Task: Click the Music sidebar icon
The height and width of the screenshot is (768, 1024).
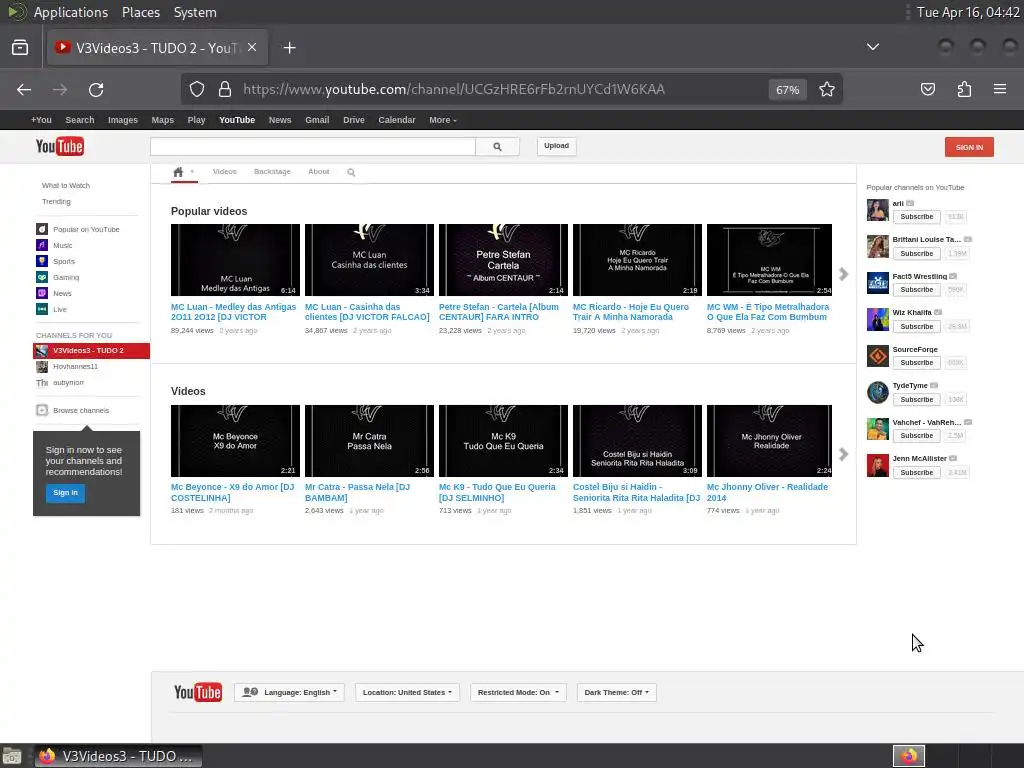Action: (x=42, y=245)
